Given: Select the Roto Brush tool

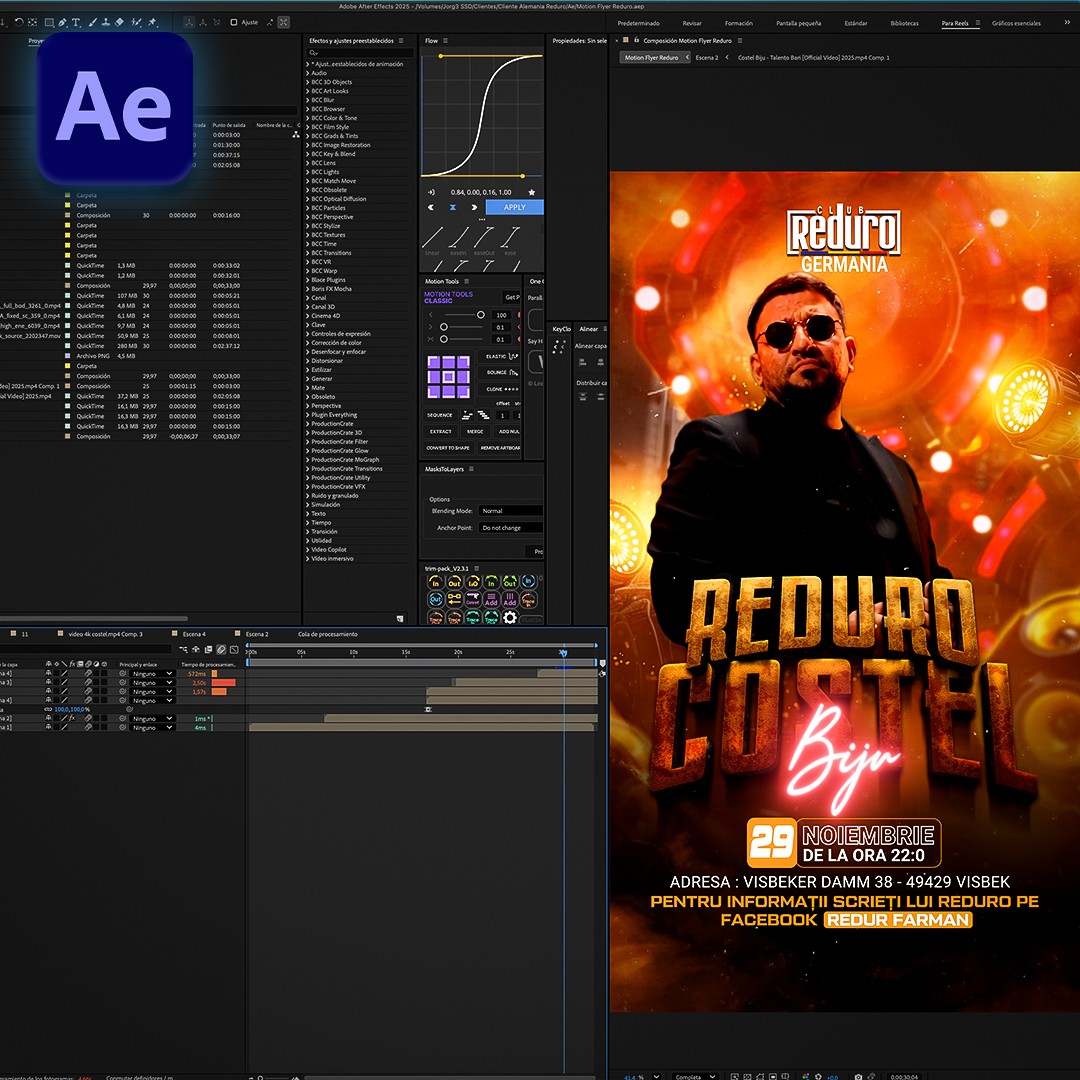Looking at the screenshot, I should (137, 22).
